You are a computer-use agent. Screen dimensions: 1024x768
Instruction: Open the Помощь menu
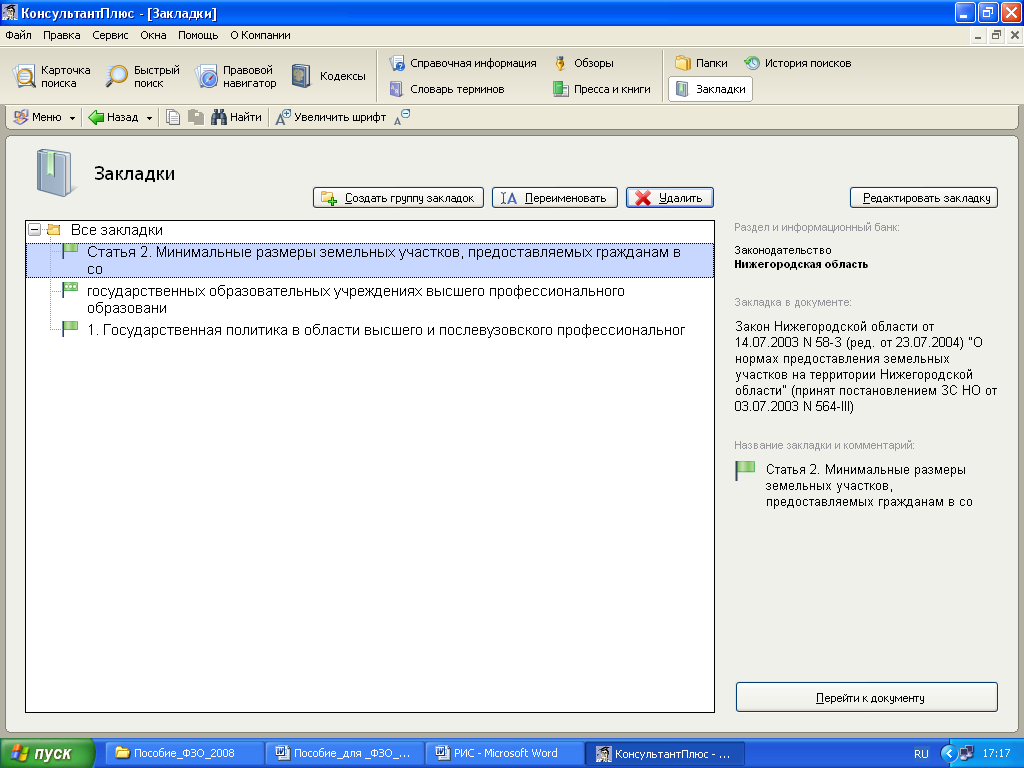pos(198,35)
